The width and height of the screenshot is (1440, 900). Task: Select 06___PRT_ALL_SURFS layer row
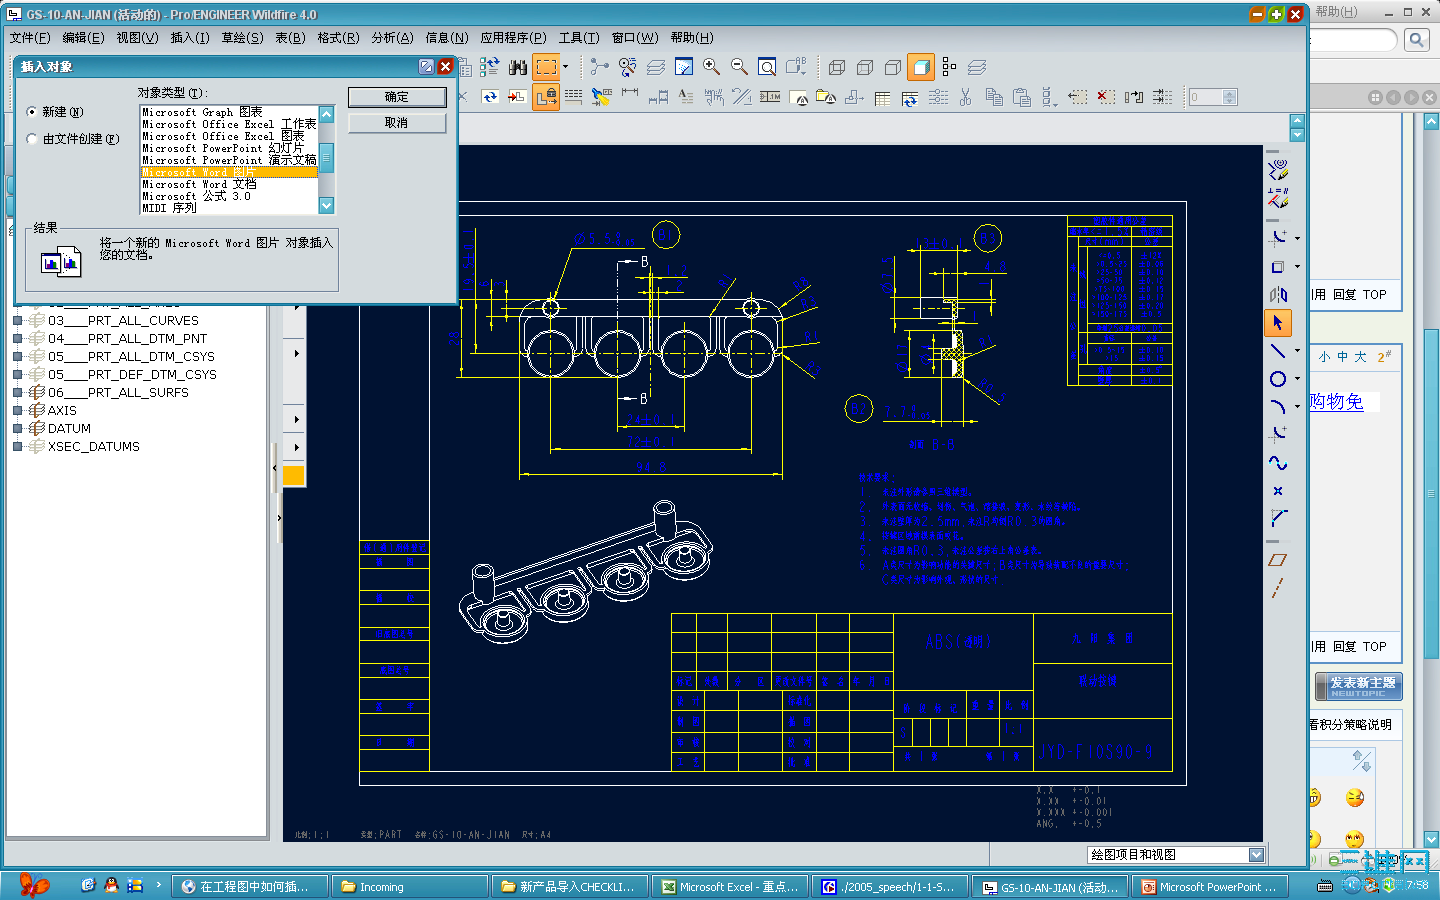click(118, 393)
